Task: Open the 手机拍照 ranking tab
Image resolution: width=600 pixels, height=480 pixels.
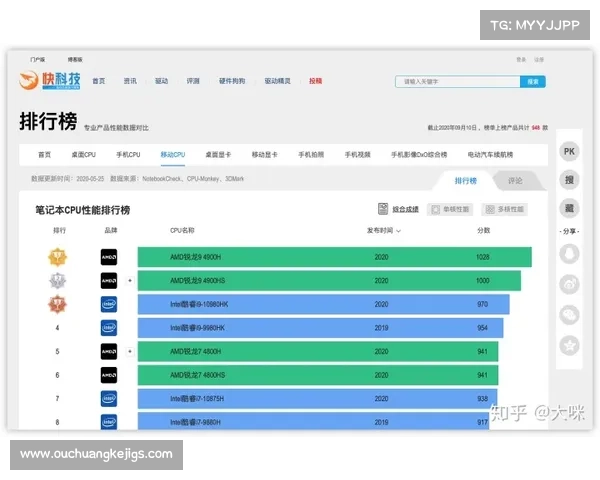Action: pyautogui.click(x=311, y=155)
